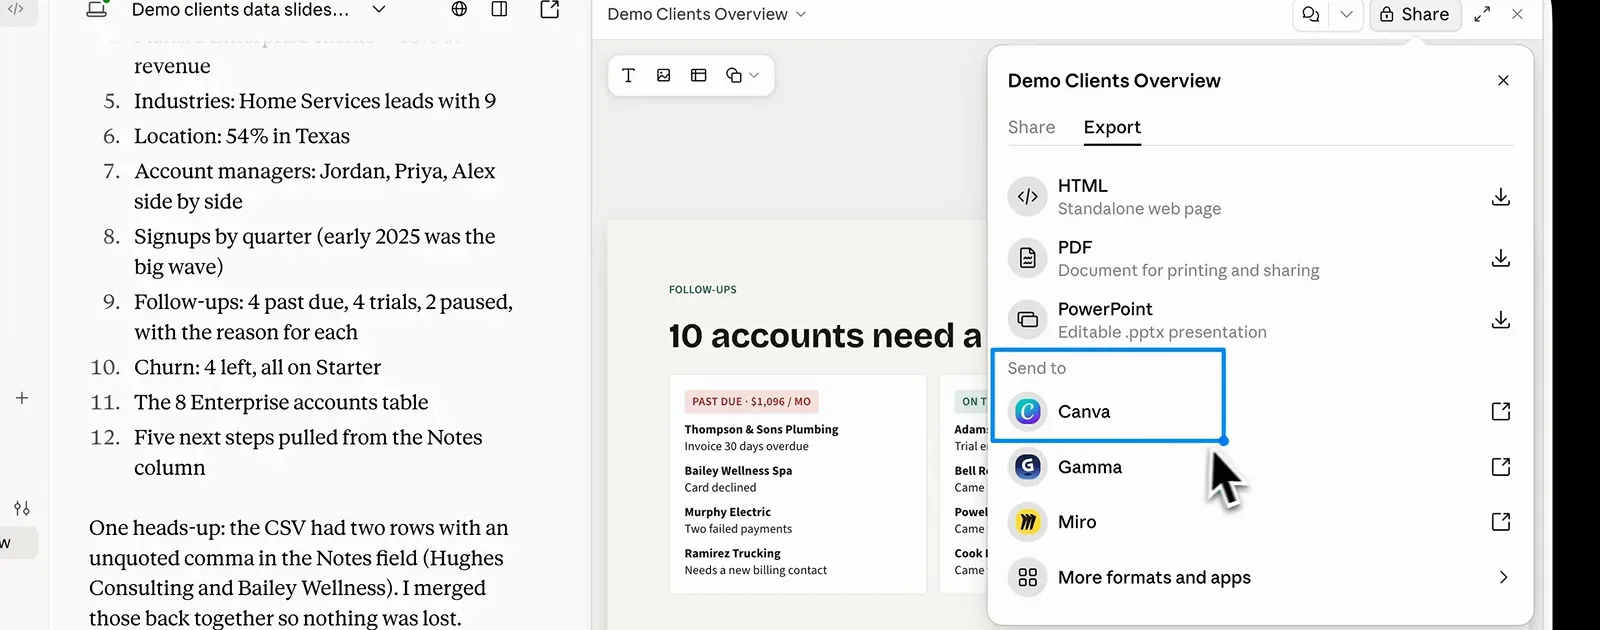Click 'Churn: 4 left, all on Starter' item
The image size is (1600, 630).
coord(257,367)
